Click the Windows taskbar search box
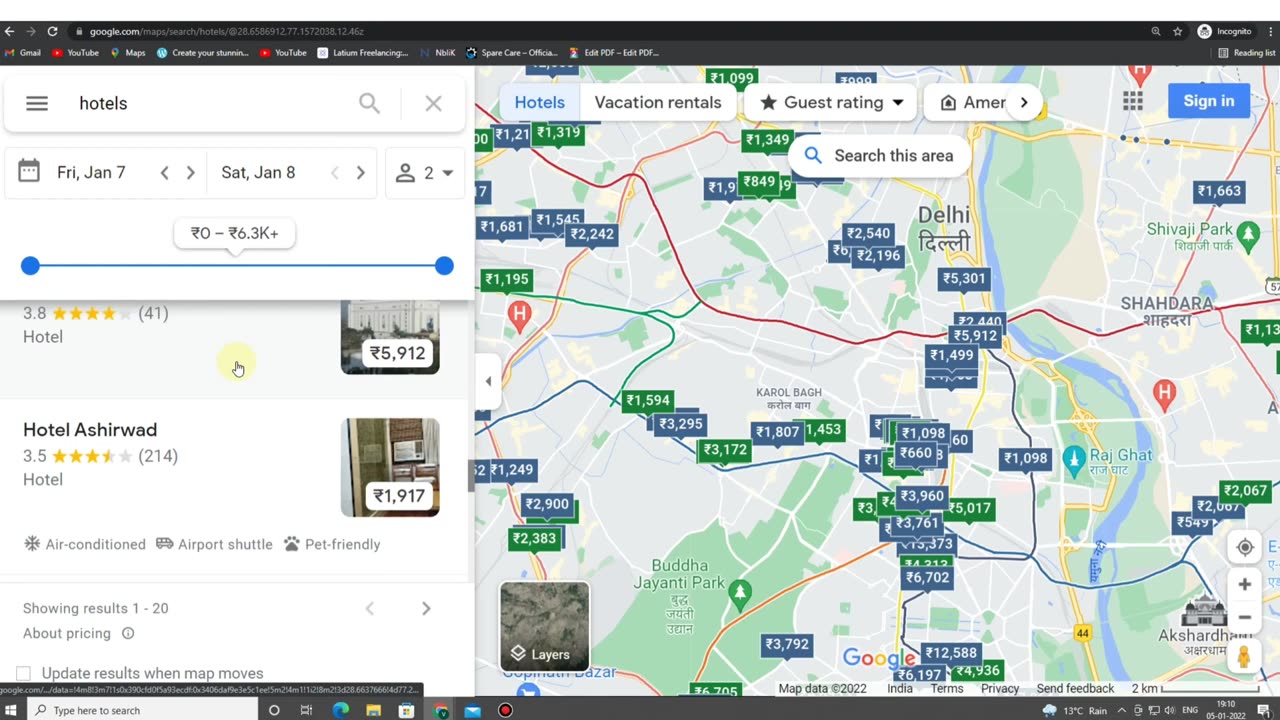 [x=142, y=710]
